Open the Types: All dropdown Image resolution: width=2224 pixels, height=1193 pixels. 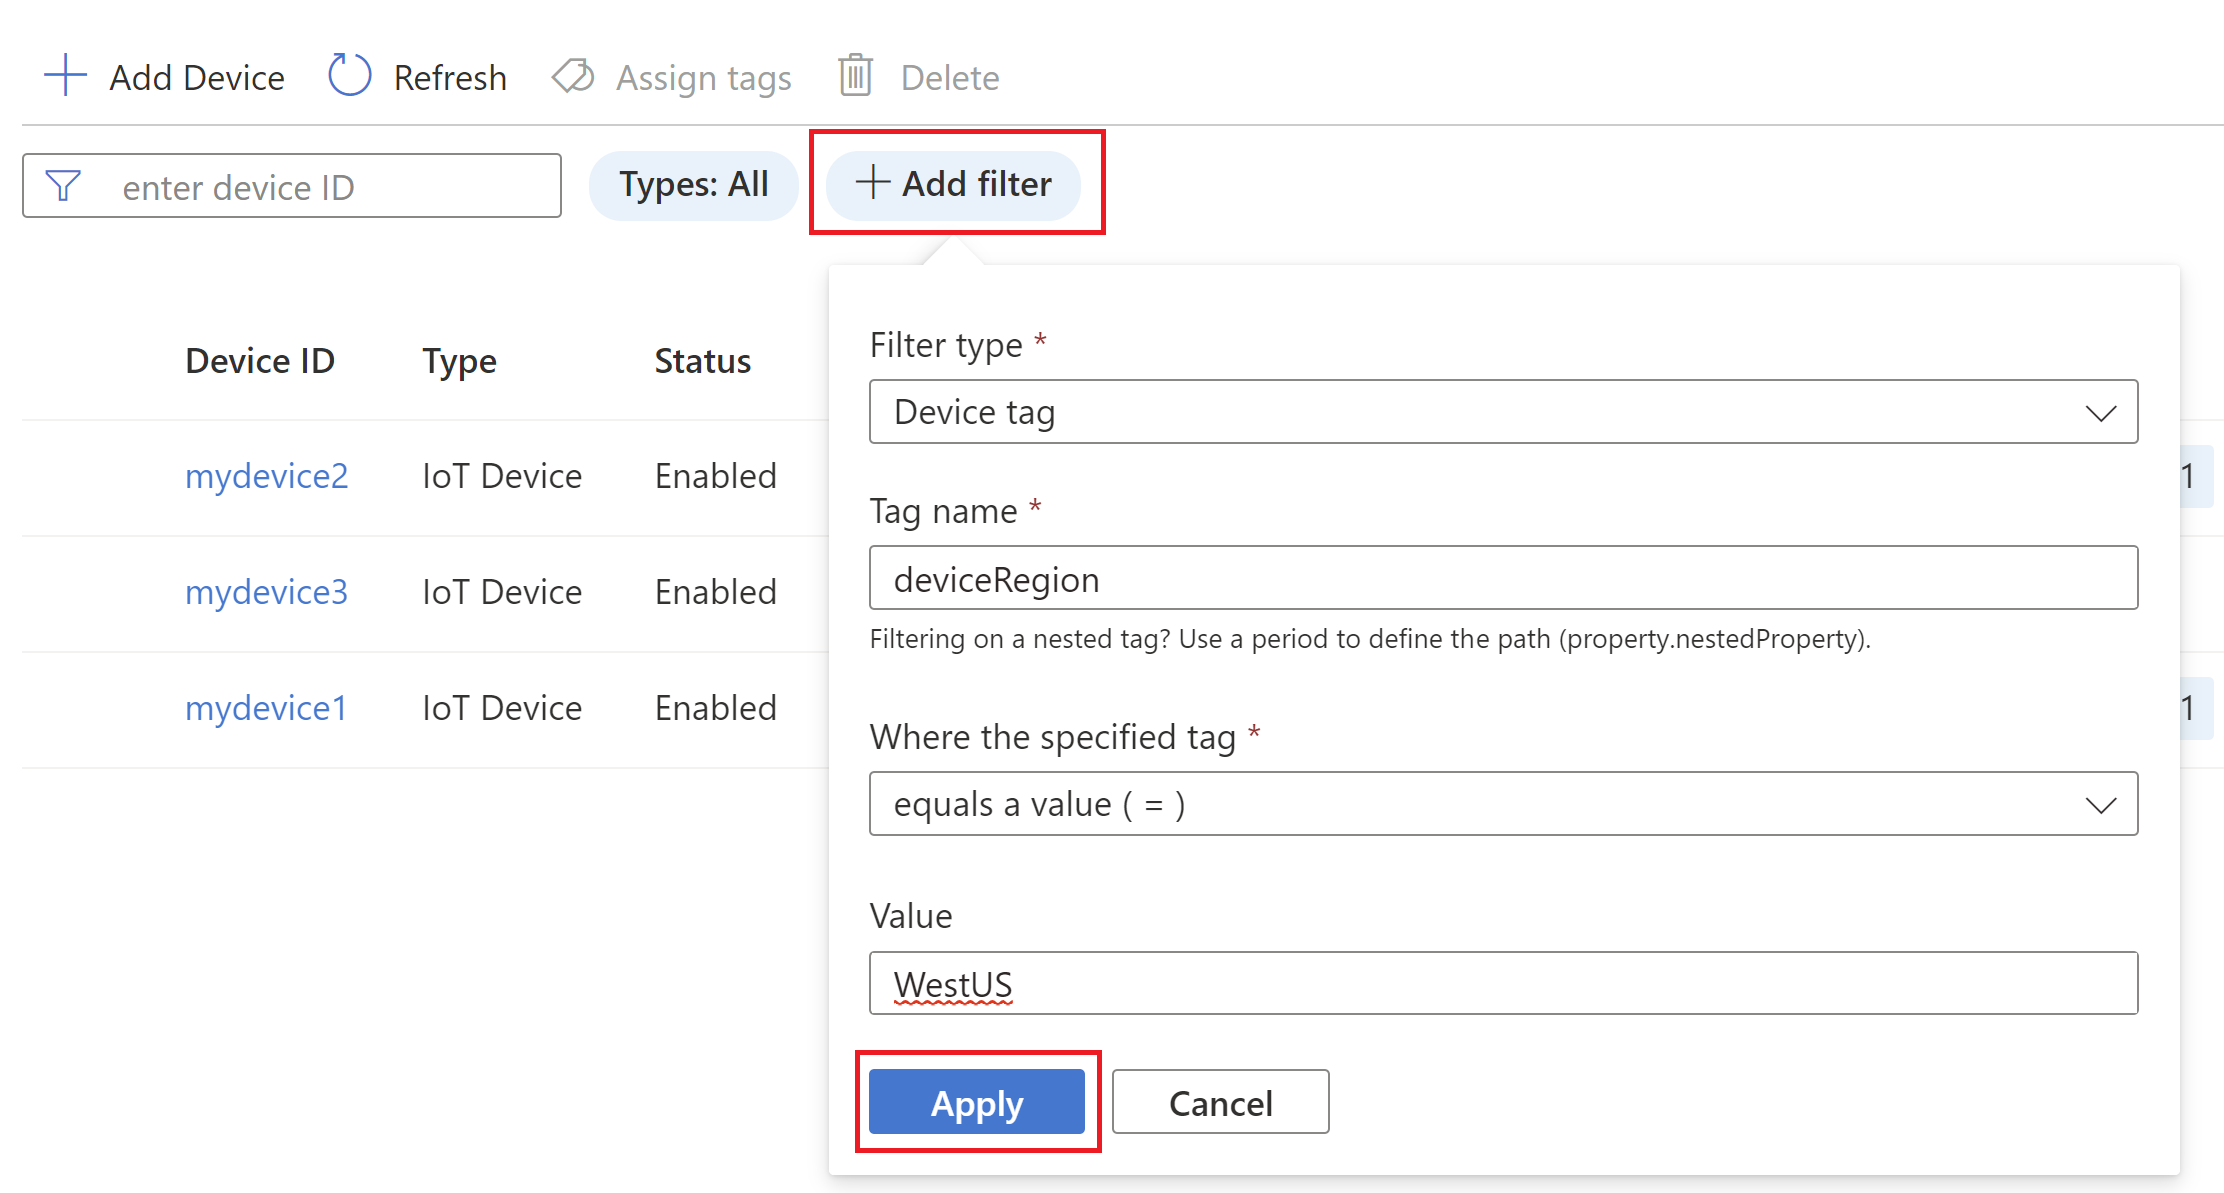tap(693, 184)
